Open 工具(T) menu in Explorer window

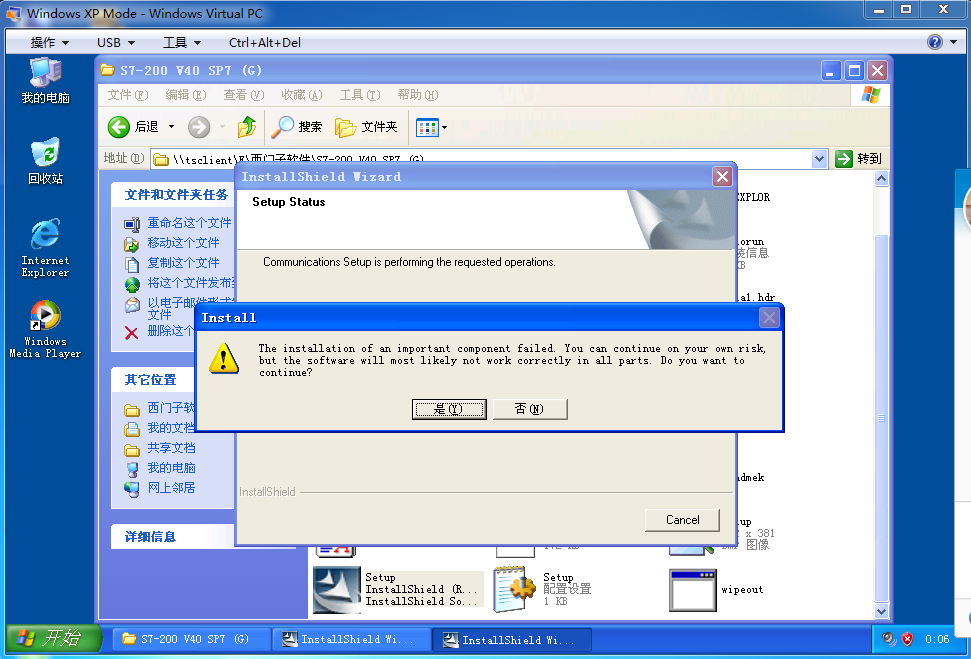[x=360, y=95]
